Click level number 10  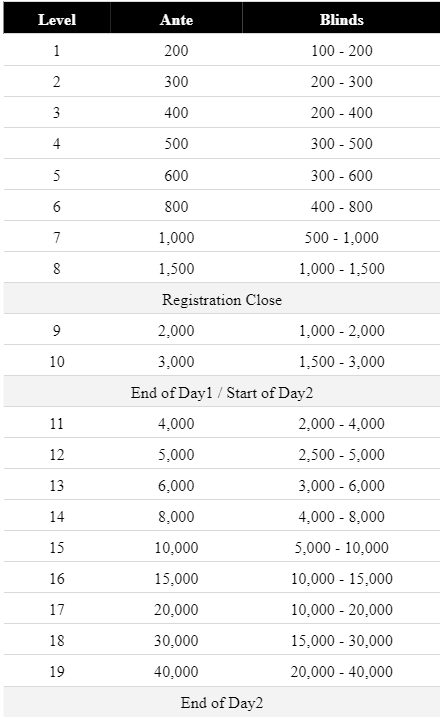click(57, 361)
